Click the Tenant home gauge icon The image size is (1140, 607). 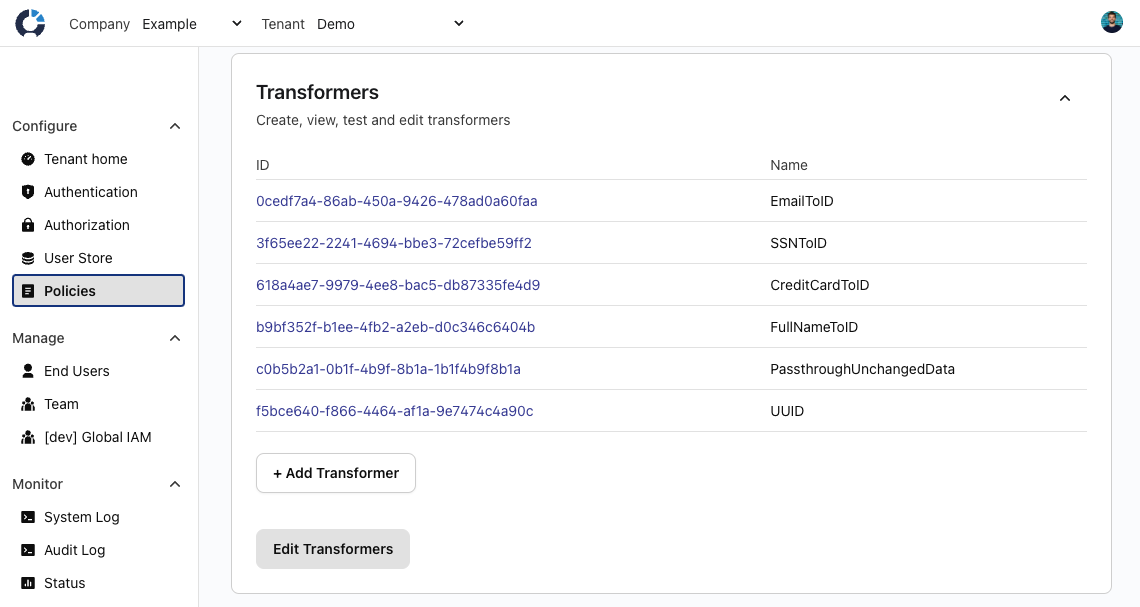pyautogui.click(x=28, y=159)
